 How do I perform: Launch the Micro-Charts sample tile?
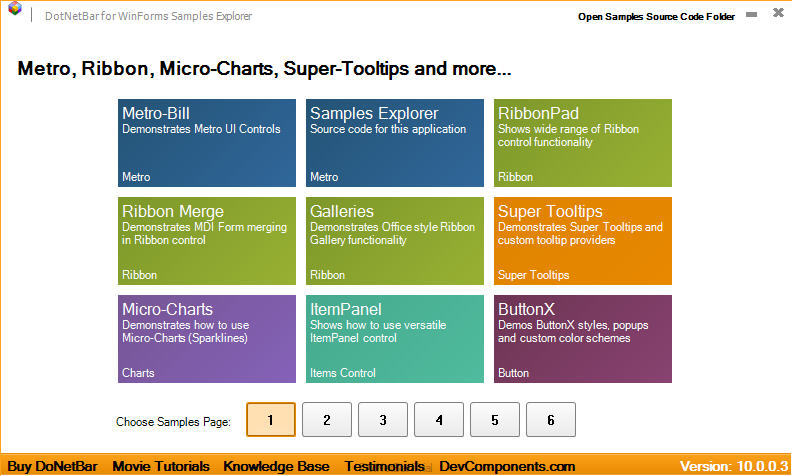click(x=207, y=339)
